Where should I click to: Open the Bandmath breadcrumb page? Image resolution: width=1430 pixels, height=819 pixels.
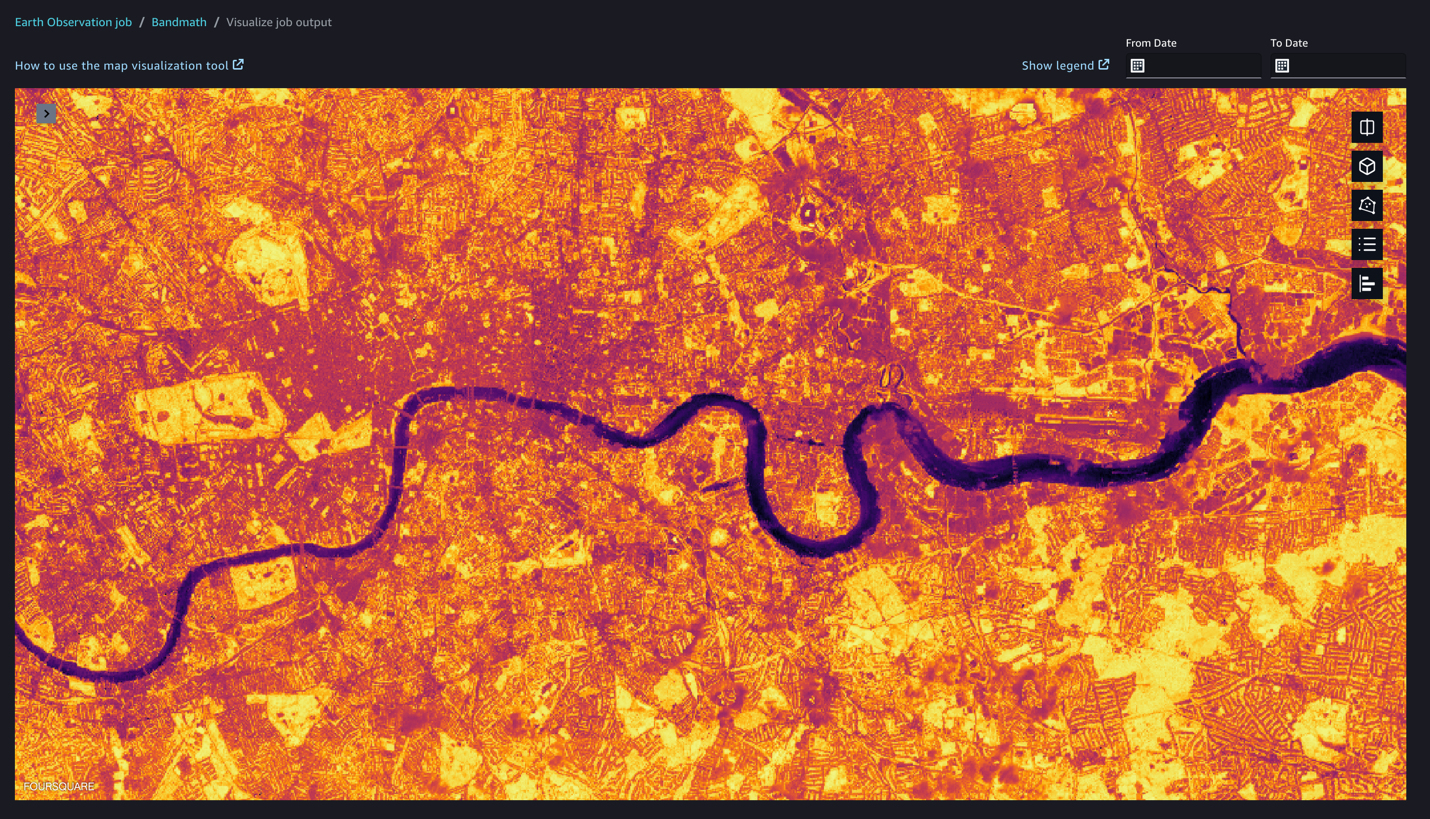[x=179, y=21]
